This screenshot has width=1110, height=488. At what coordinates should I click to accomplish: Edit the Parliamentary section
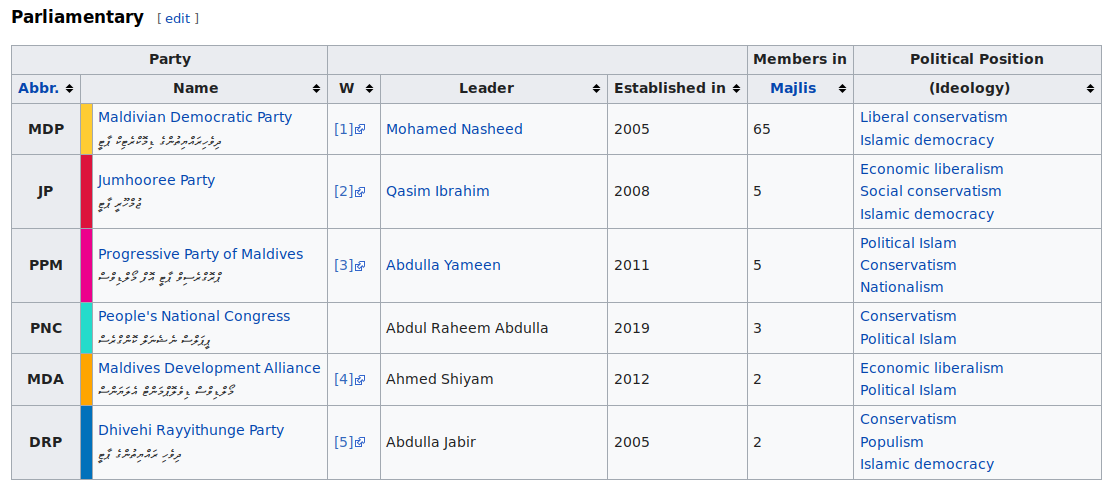(x=178, y=18)
